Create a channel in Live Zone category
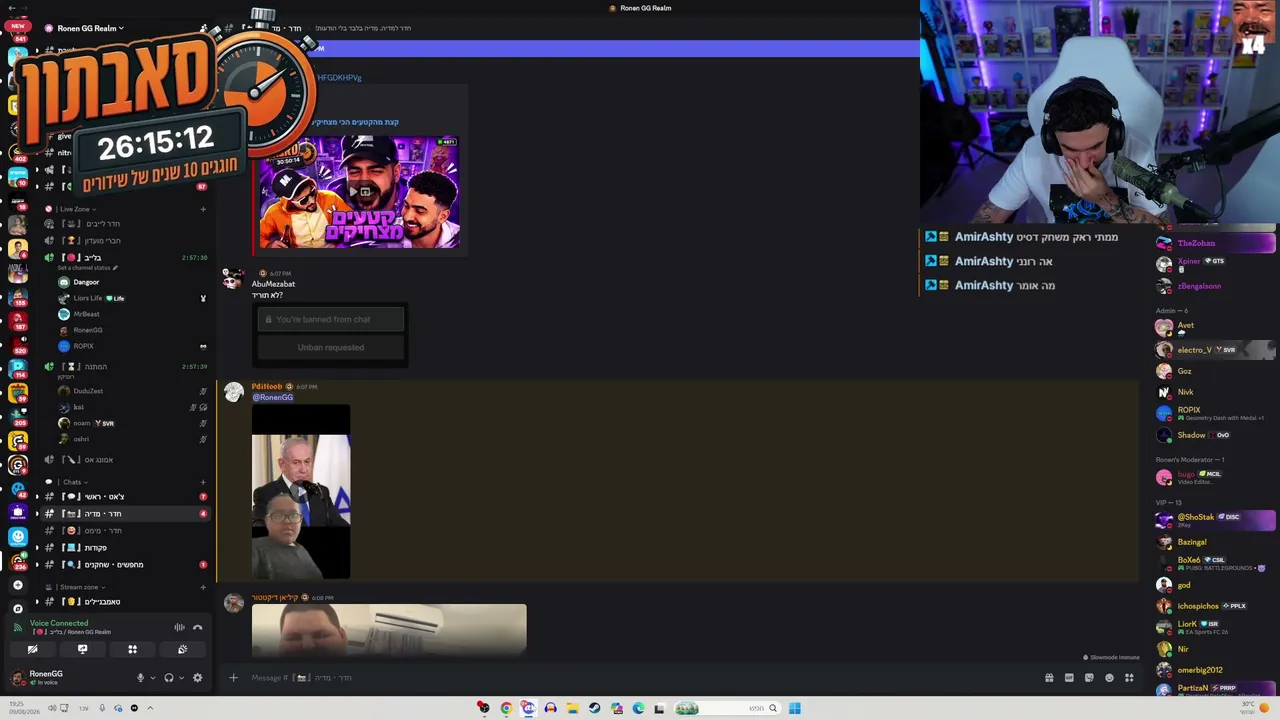The height and width of the screenshot is (720, 1280). pos(203,209)
